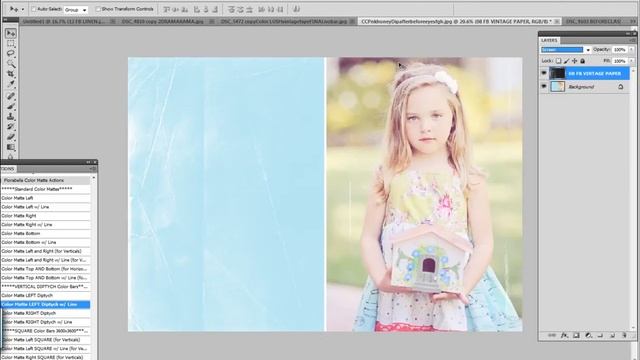Select the Healing Brush tool
The height and width of the screenshot is (360, 640).
(11, 96)
